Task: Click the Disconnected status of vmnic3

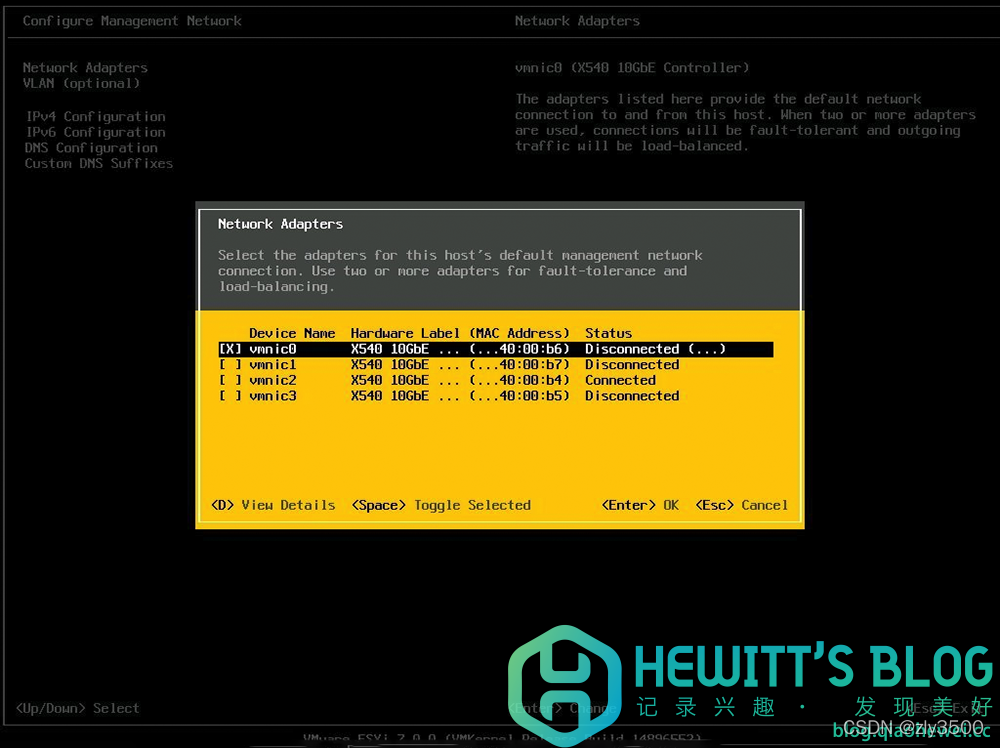Action: (x=632, y=396)
